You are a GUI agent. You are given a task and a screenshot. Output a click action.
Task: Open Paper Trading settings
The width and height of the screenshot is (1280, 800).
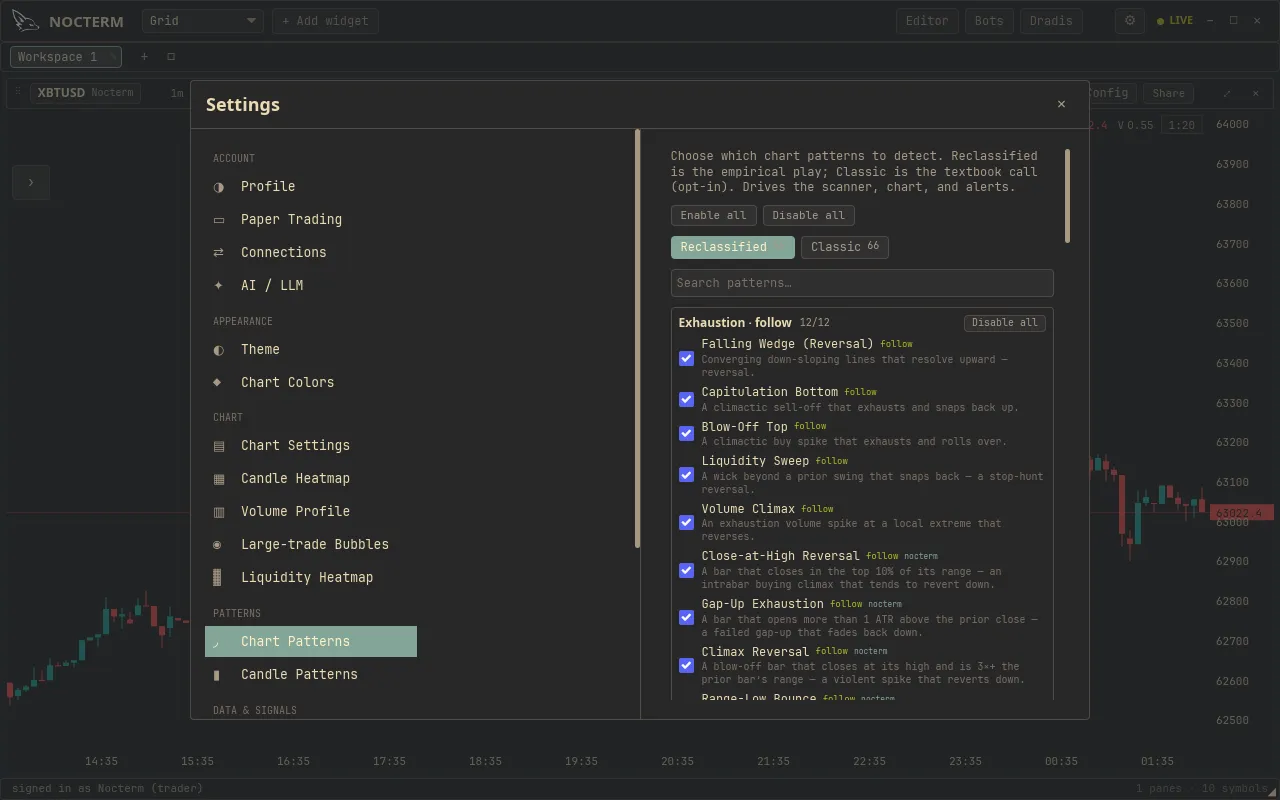[311, 219]
